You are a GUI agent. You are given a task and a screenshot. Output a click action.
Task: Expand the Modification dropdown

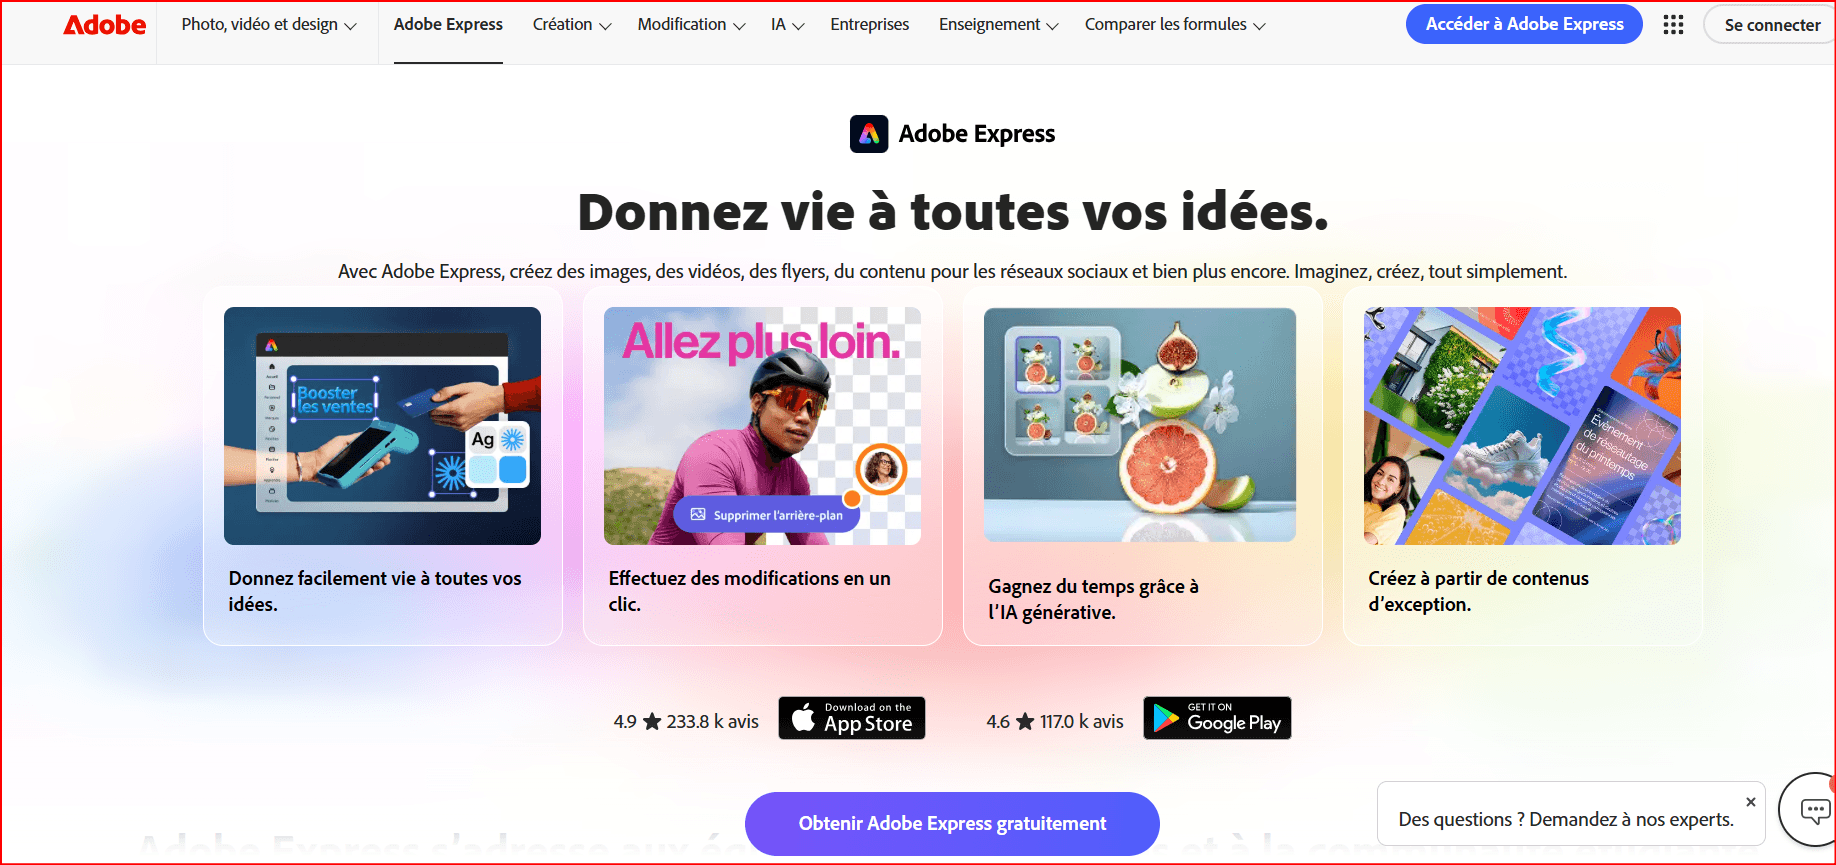[x=691, y=25]
